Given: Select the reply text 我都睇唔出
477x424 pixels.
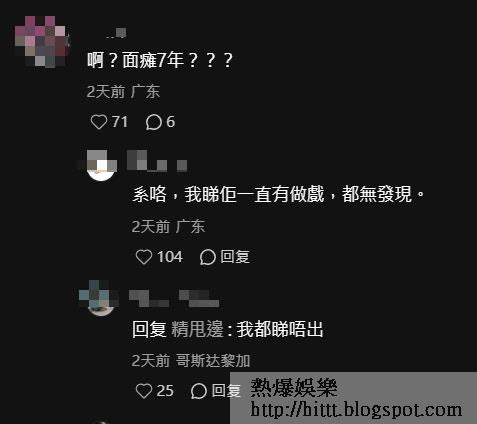Looking at the screenshot, I should (280, 329).
